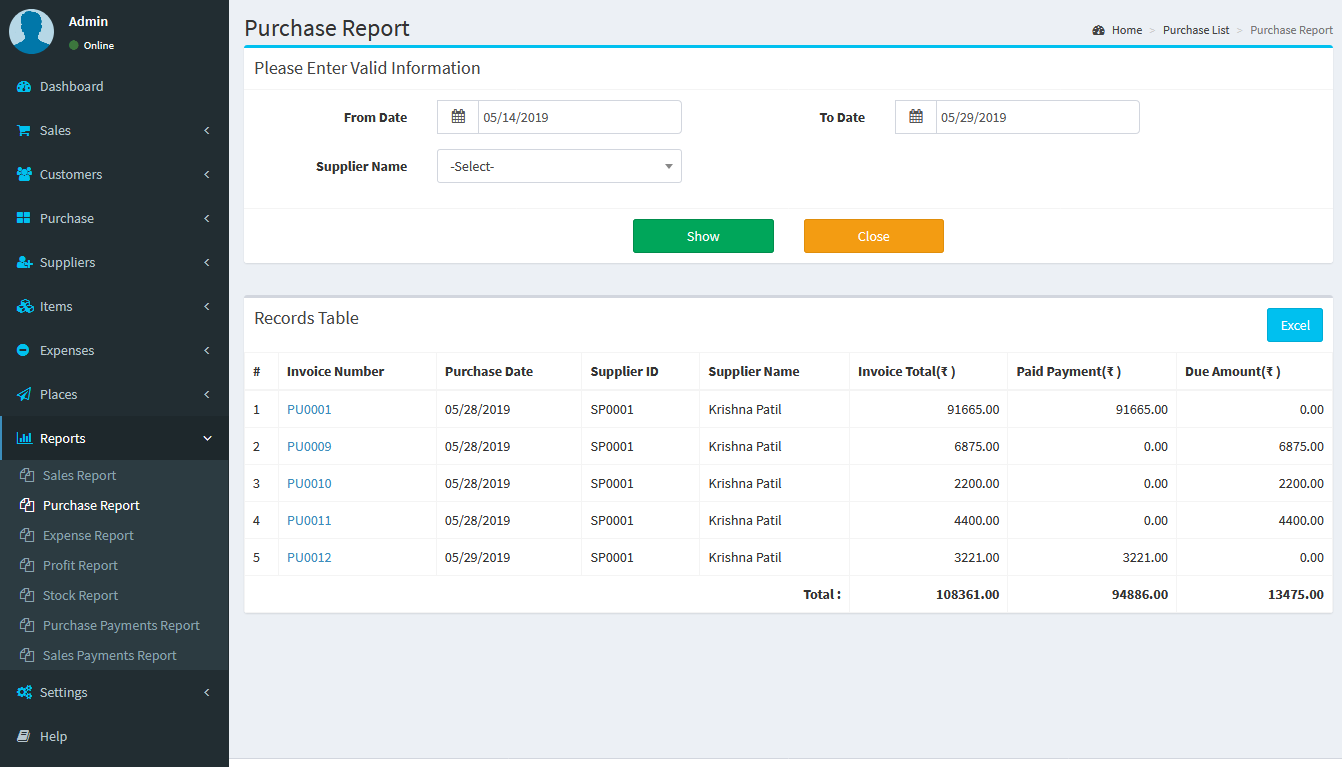Viewport: 1342px width, 767px height.
Task: Click the To Date calendar icon
Action: tap(916, 117)
